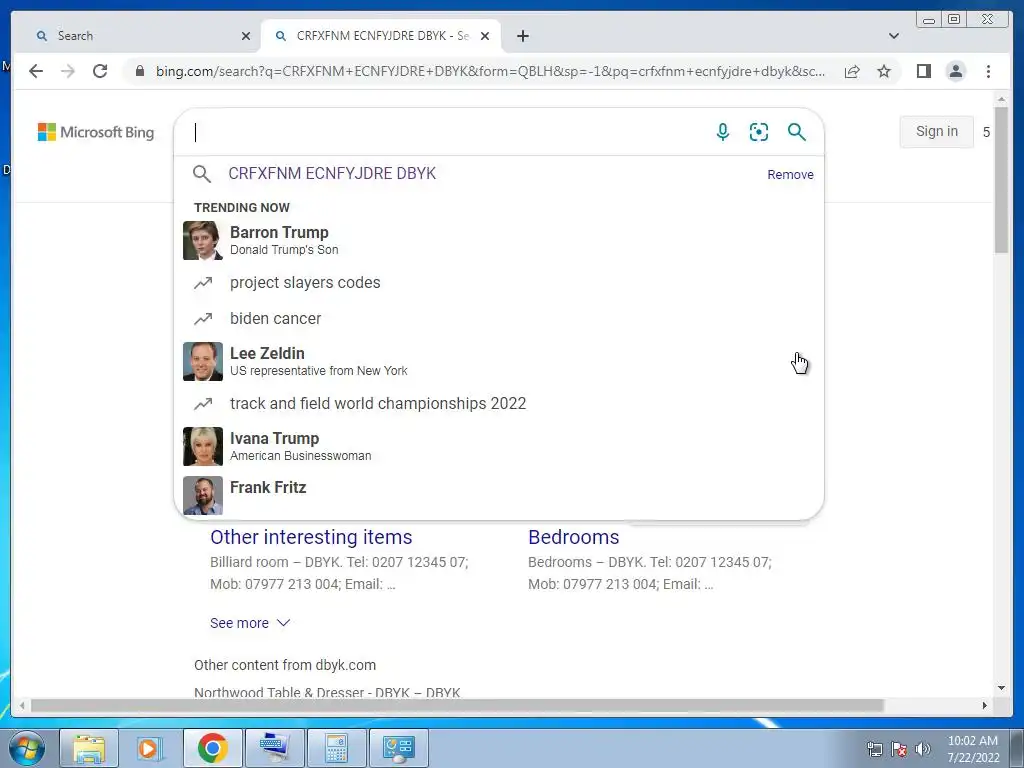Open control panel taskbar icon

[398, 748]
